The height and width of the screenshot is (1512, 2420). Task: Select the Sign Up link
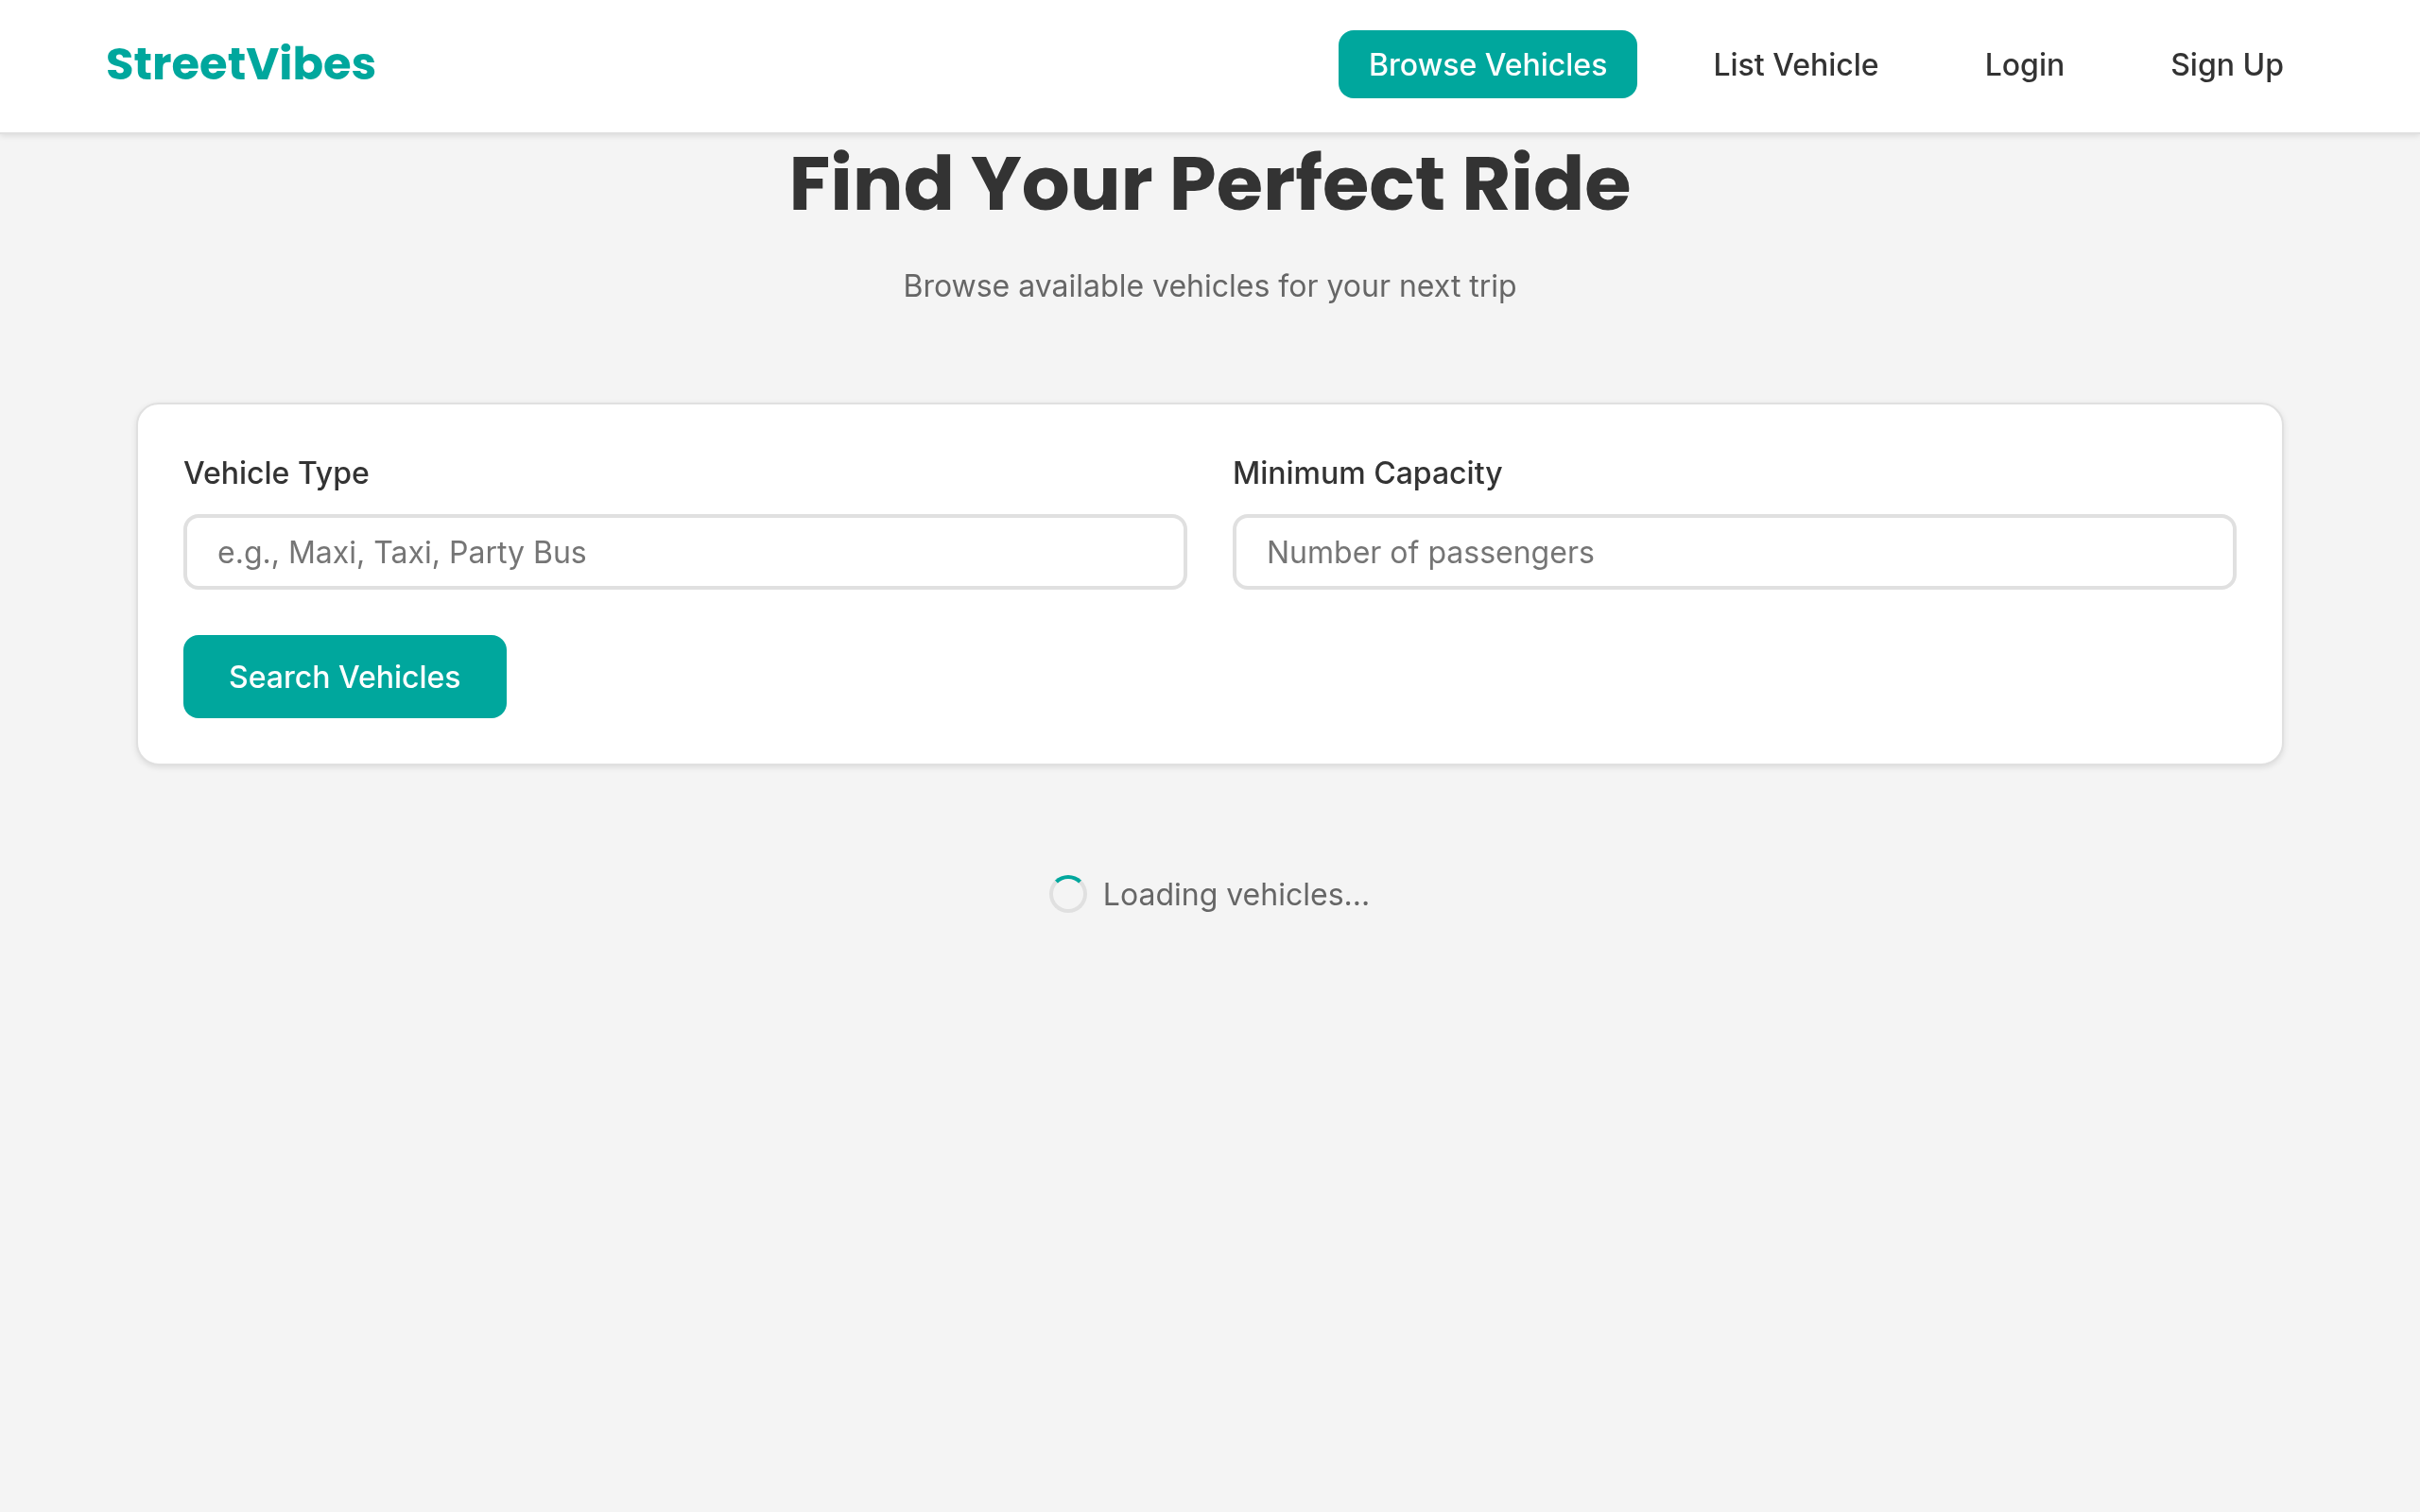(x=2225, y=65)
